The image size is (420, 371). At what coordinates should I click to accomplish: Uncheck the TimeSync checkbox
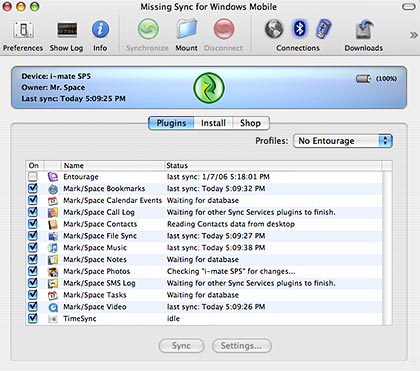33,318
